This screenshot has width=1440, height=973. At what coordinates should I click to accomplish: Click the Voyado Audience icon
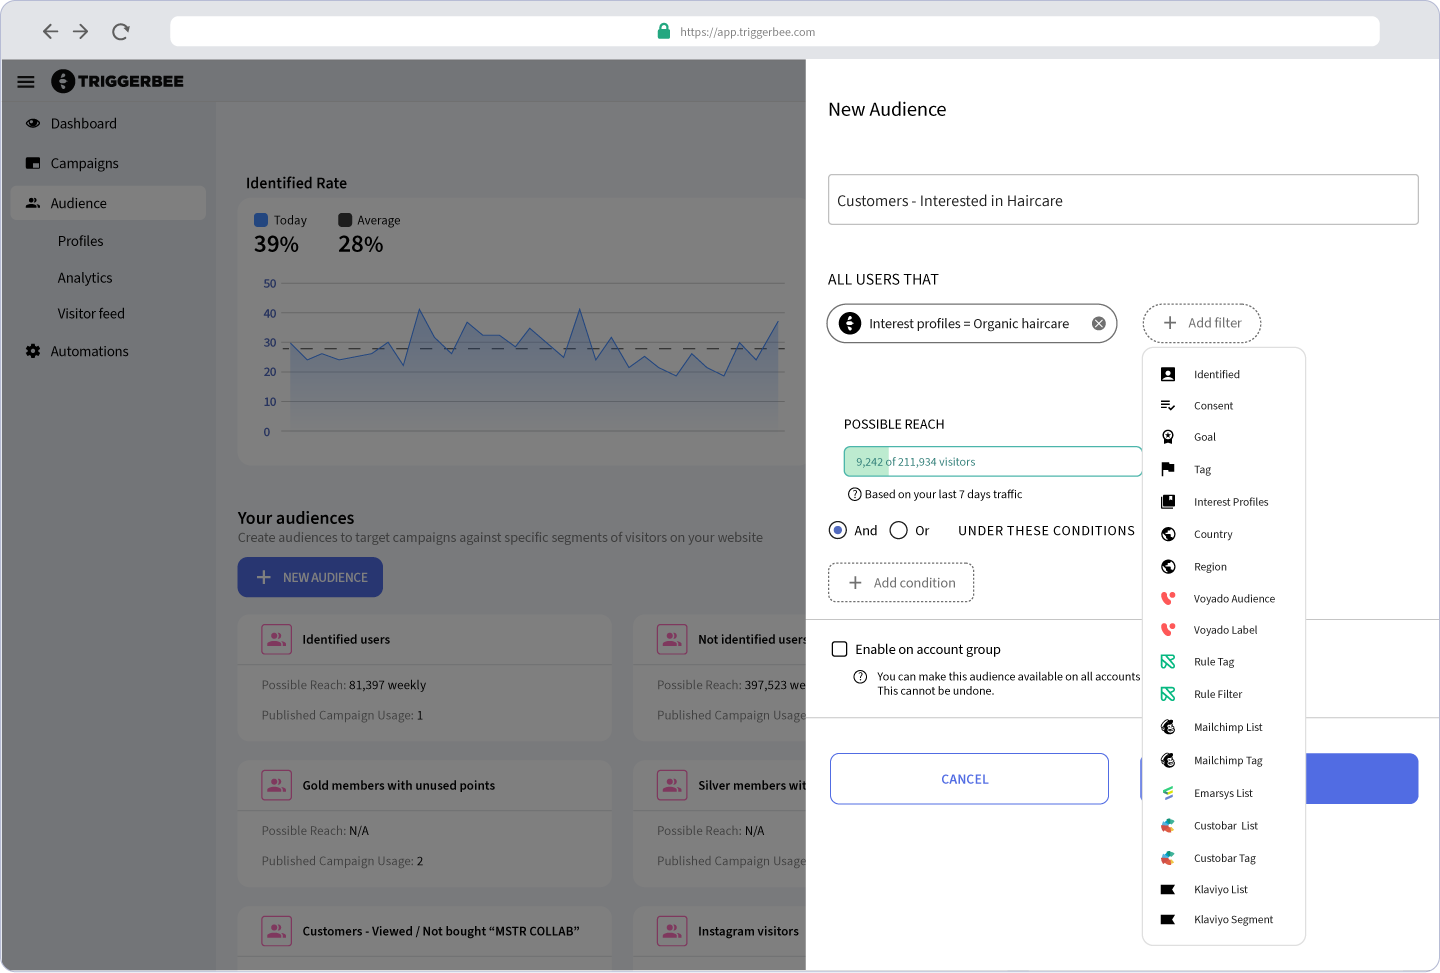click(1167, 598)
